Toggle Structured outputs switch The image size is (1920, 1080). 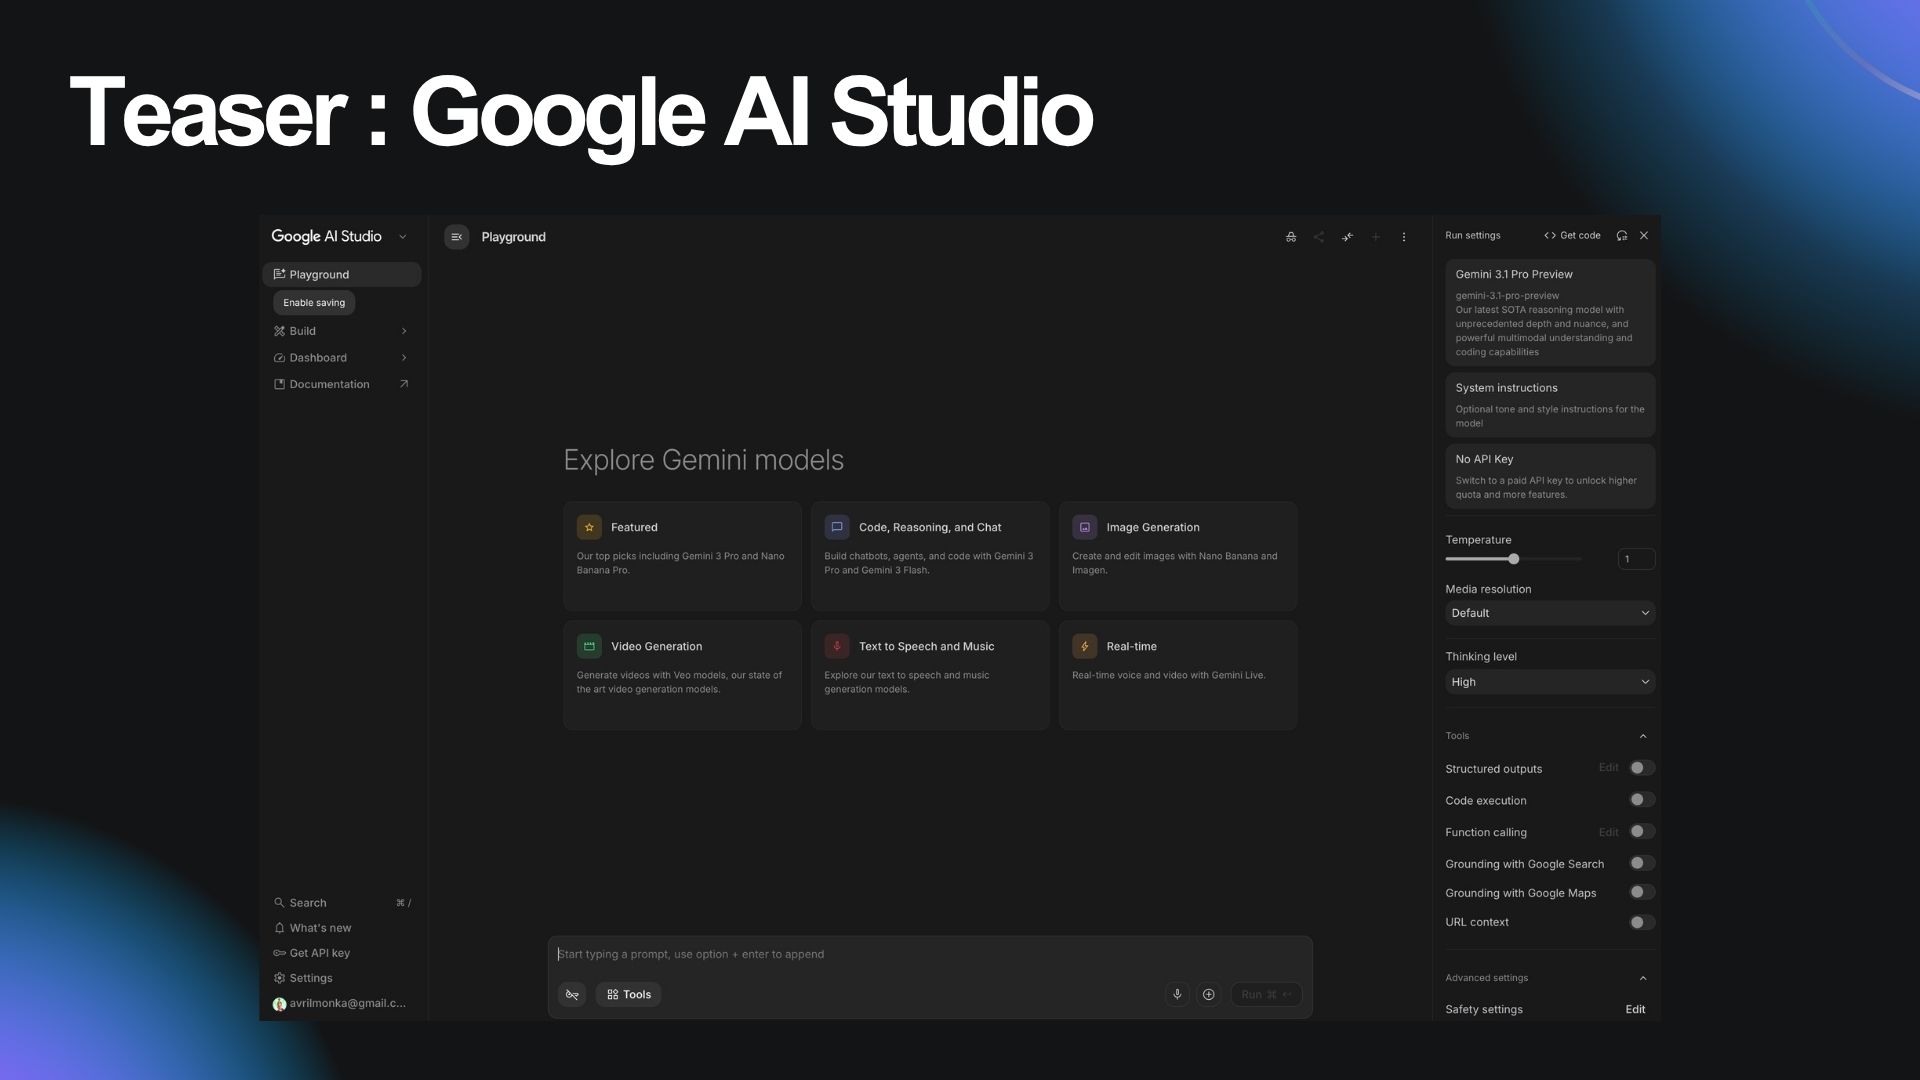click(x=1641, y=768)
